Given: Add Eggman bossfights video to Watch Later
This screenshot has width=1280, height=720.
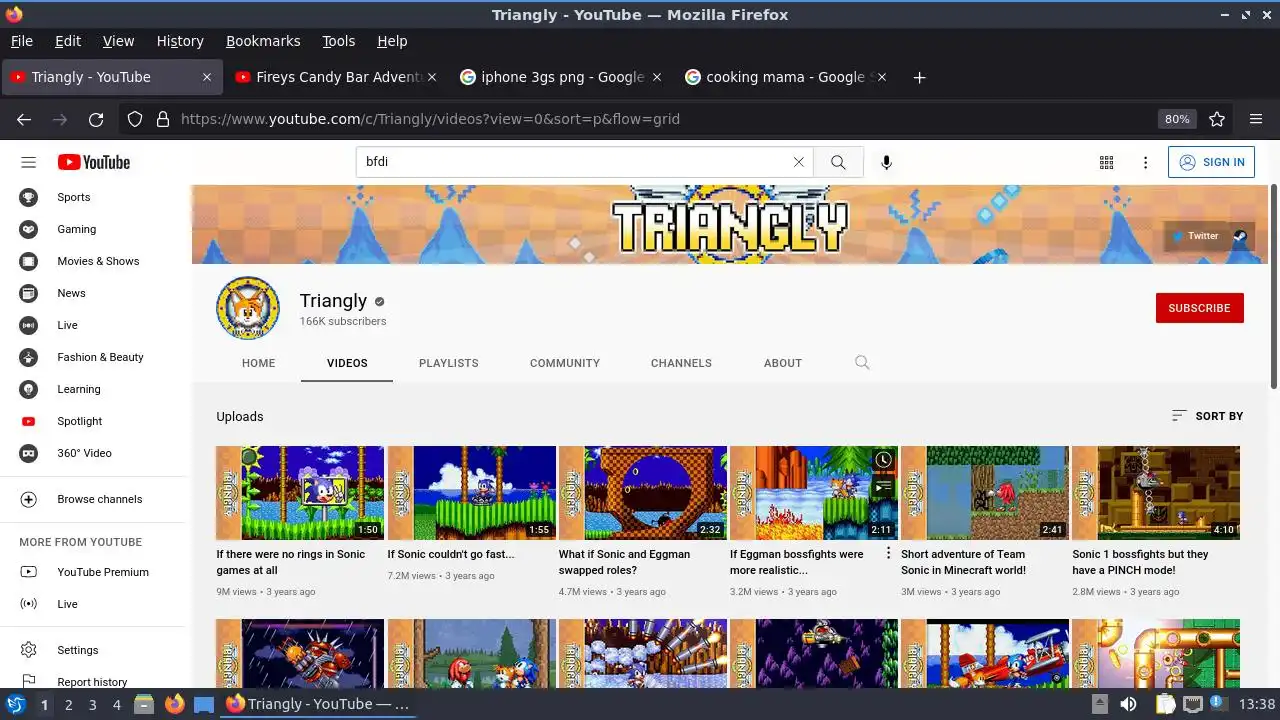Looking at the screenshot, I should 883,460.
